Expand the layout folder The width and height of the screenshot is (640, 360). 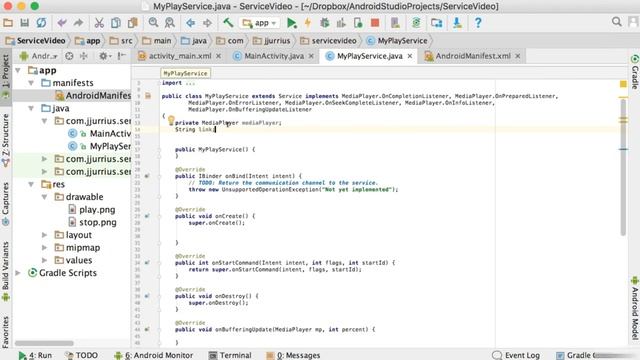point(44,235)
